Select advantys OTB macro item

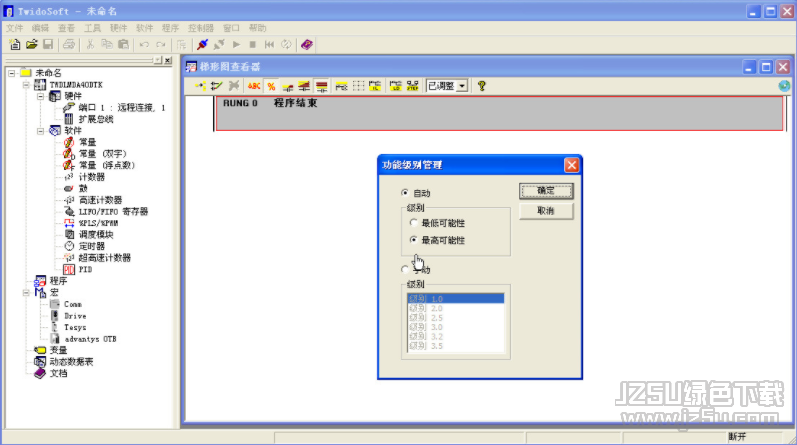[x=90, y=339]
